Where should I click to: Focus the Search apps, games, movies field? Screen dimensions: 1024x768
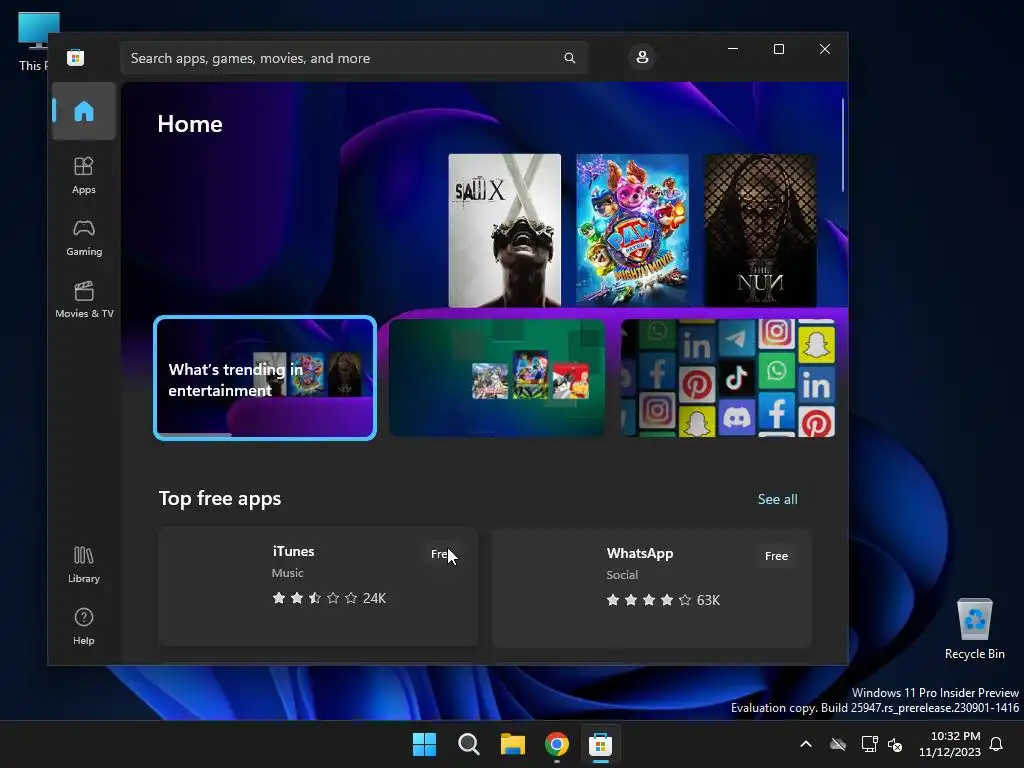pyautogui.click(x=353, y=58)
